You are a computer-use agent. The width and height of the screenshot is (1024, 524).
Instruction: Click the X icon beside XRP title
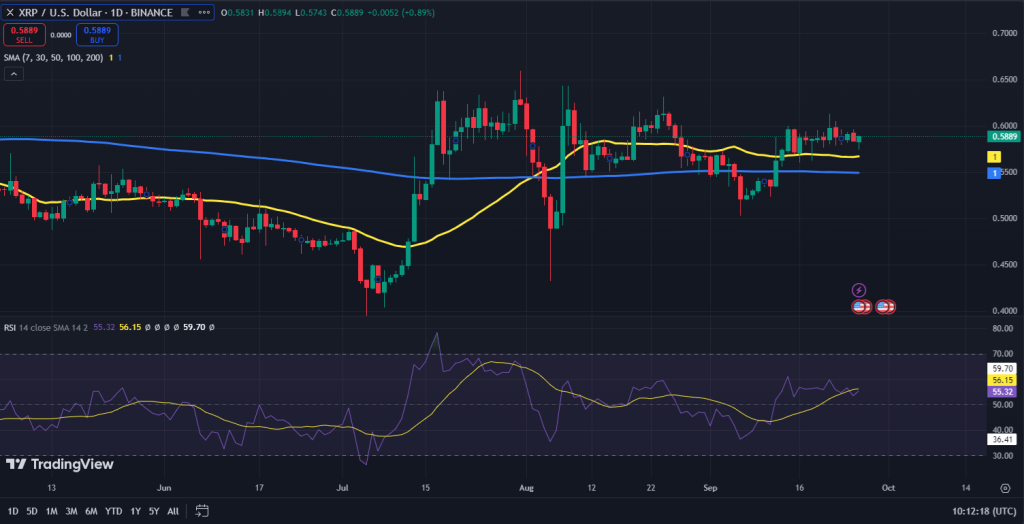[9, 12]
